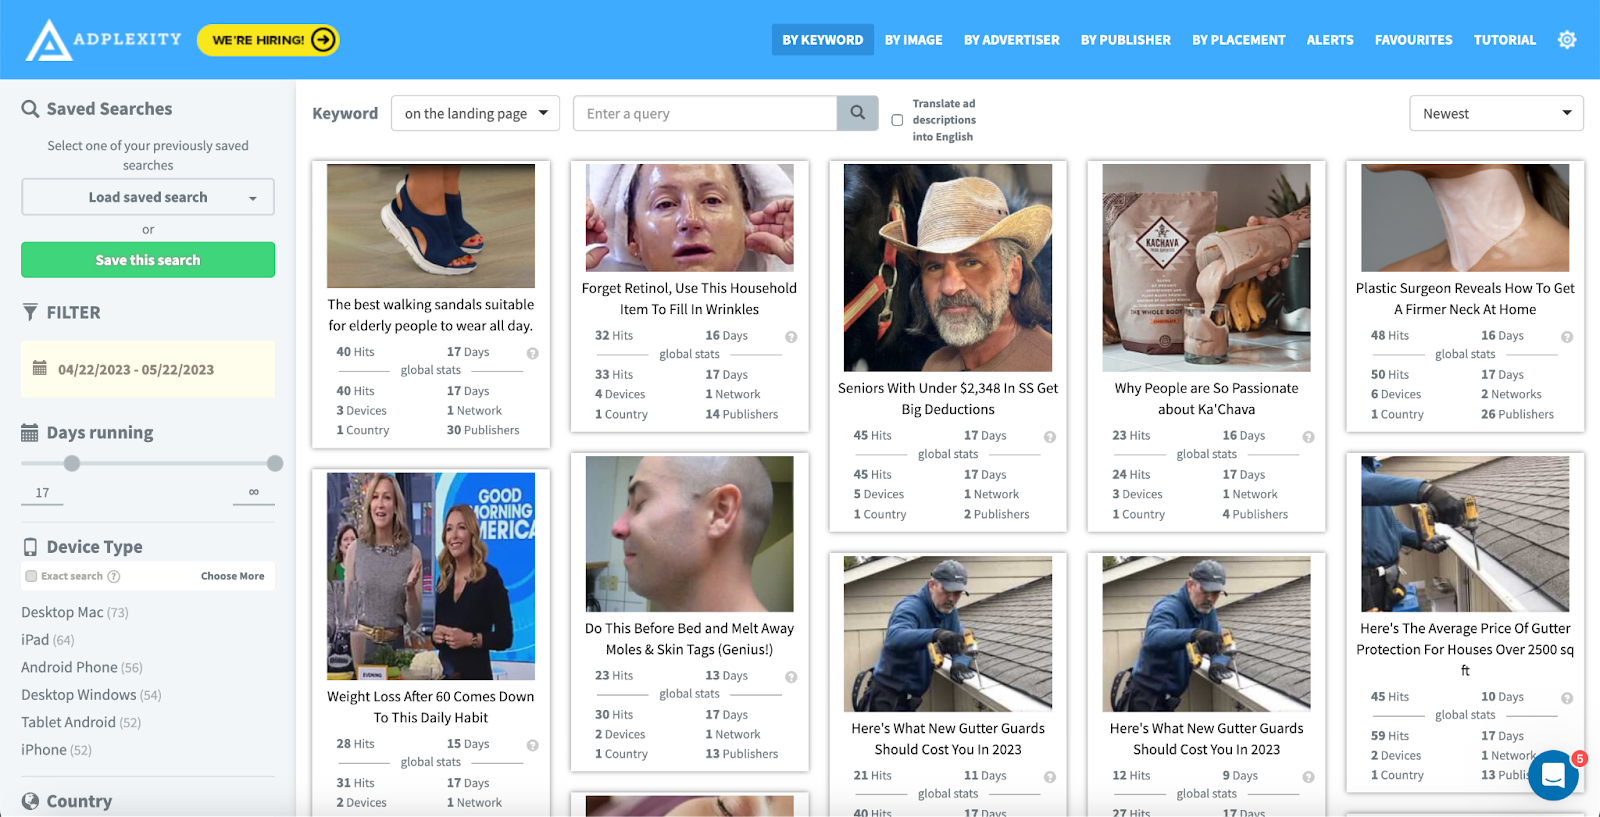Viewport: 1600px width, 817px height.
Task: Open info icon on walking sandals ad
Action: point(532,353)
